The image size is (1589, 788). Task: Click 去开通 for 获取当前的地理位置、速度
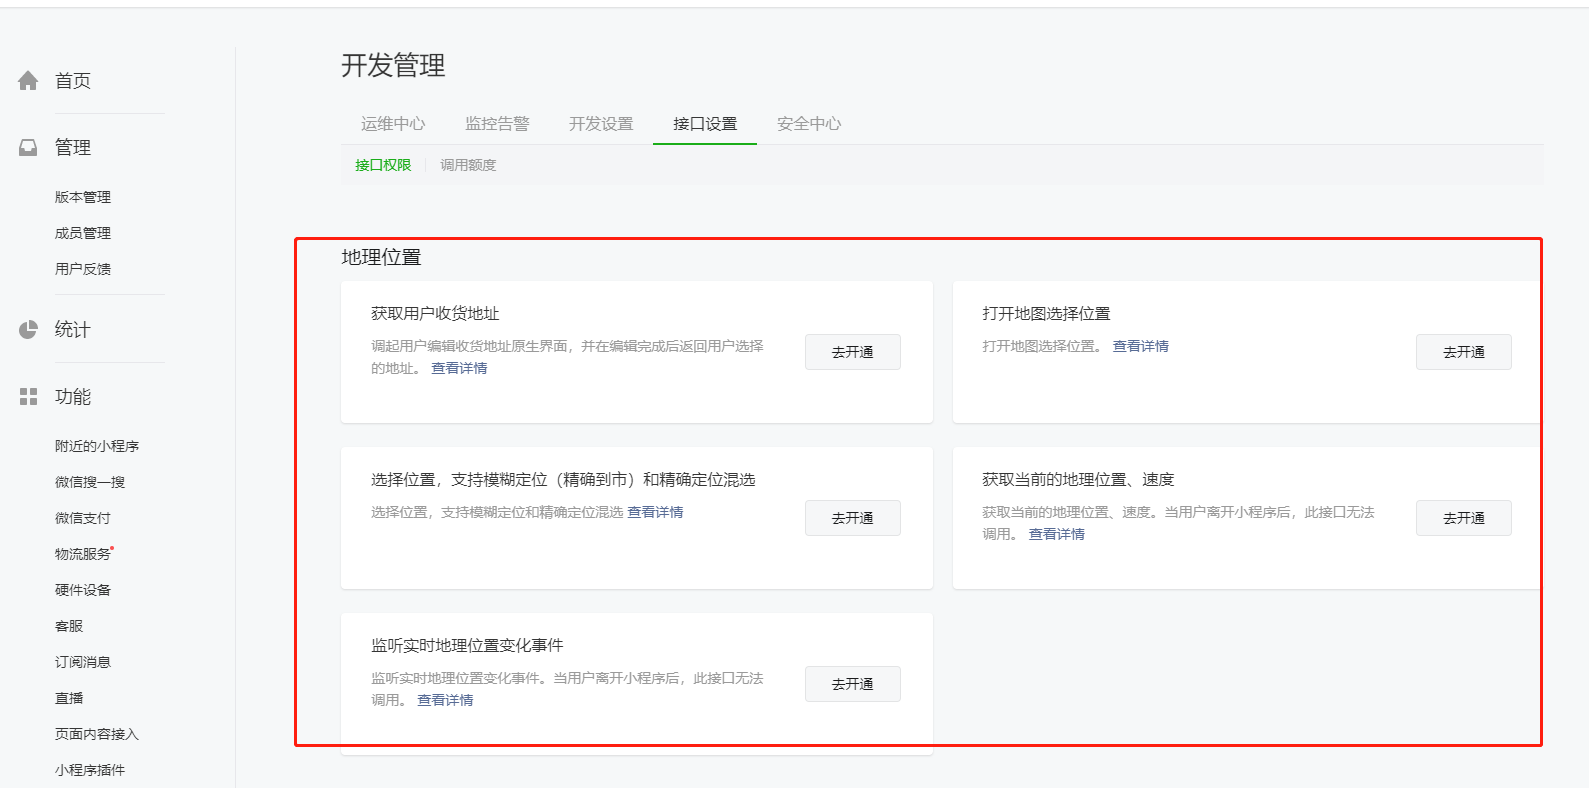coord(1463,518)
